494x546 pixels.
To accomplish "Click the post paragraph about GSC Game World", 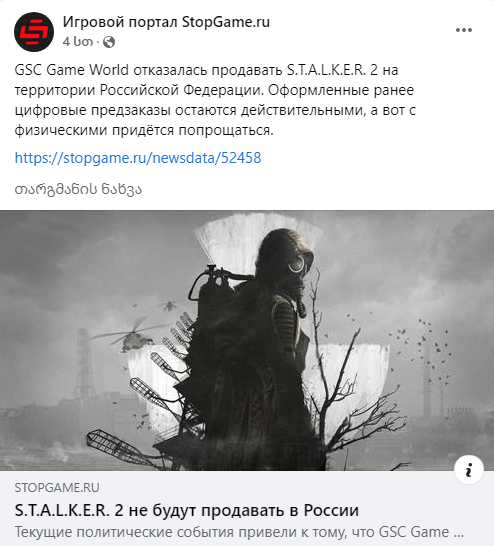I will click(x=215, y=100).
